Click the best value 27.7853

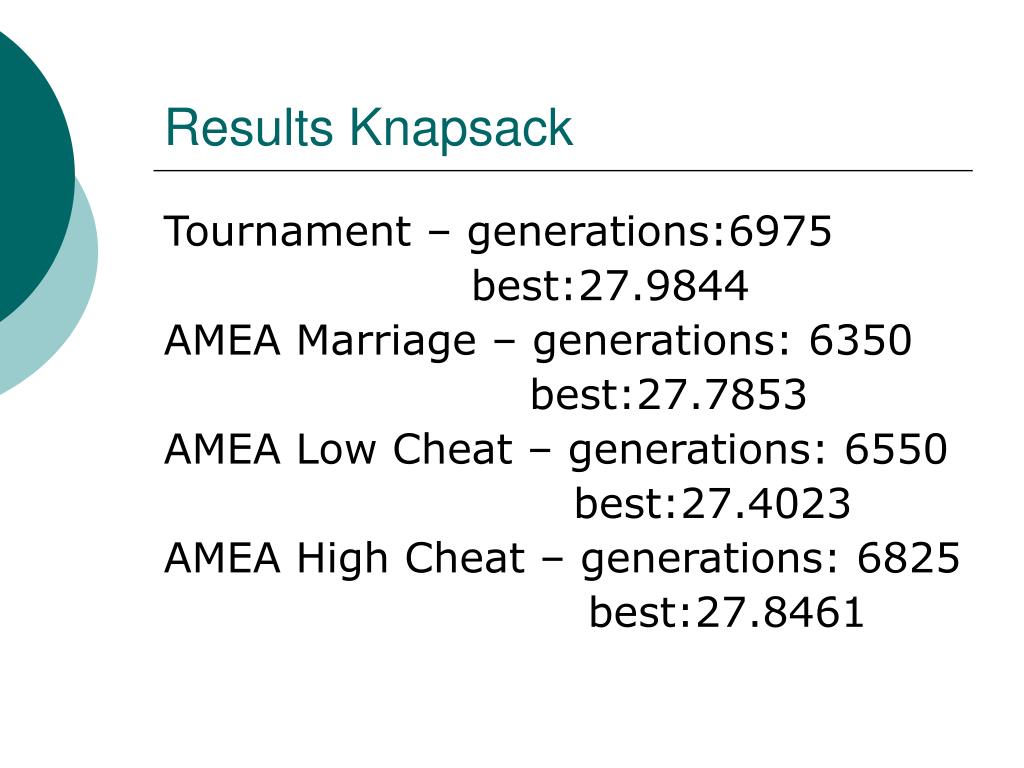722,394
